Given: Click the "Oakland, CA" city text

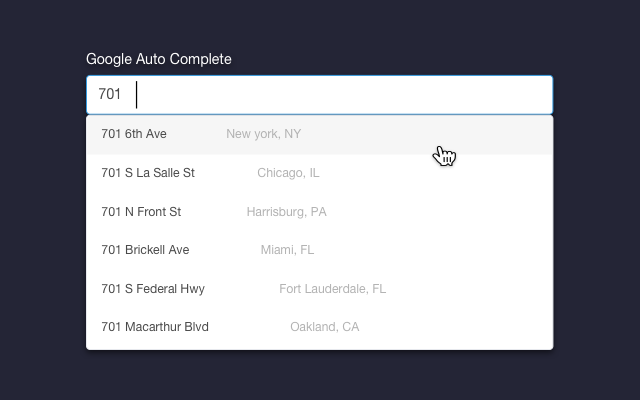Looking at the screenshot, I should pyautogui.click(x=324, y=327).
